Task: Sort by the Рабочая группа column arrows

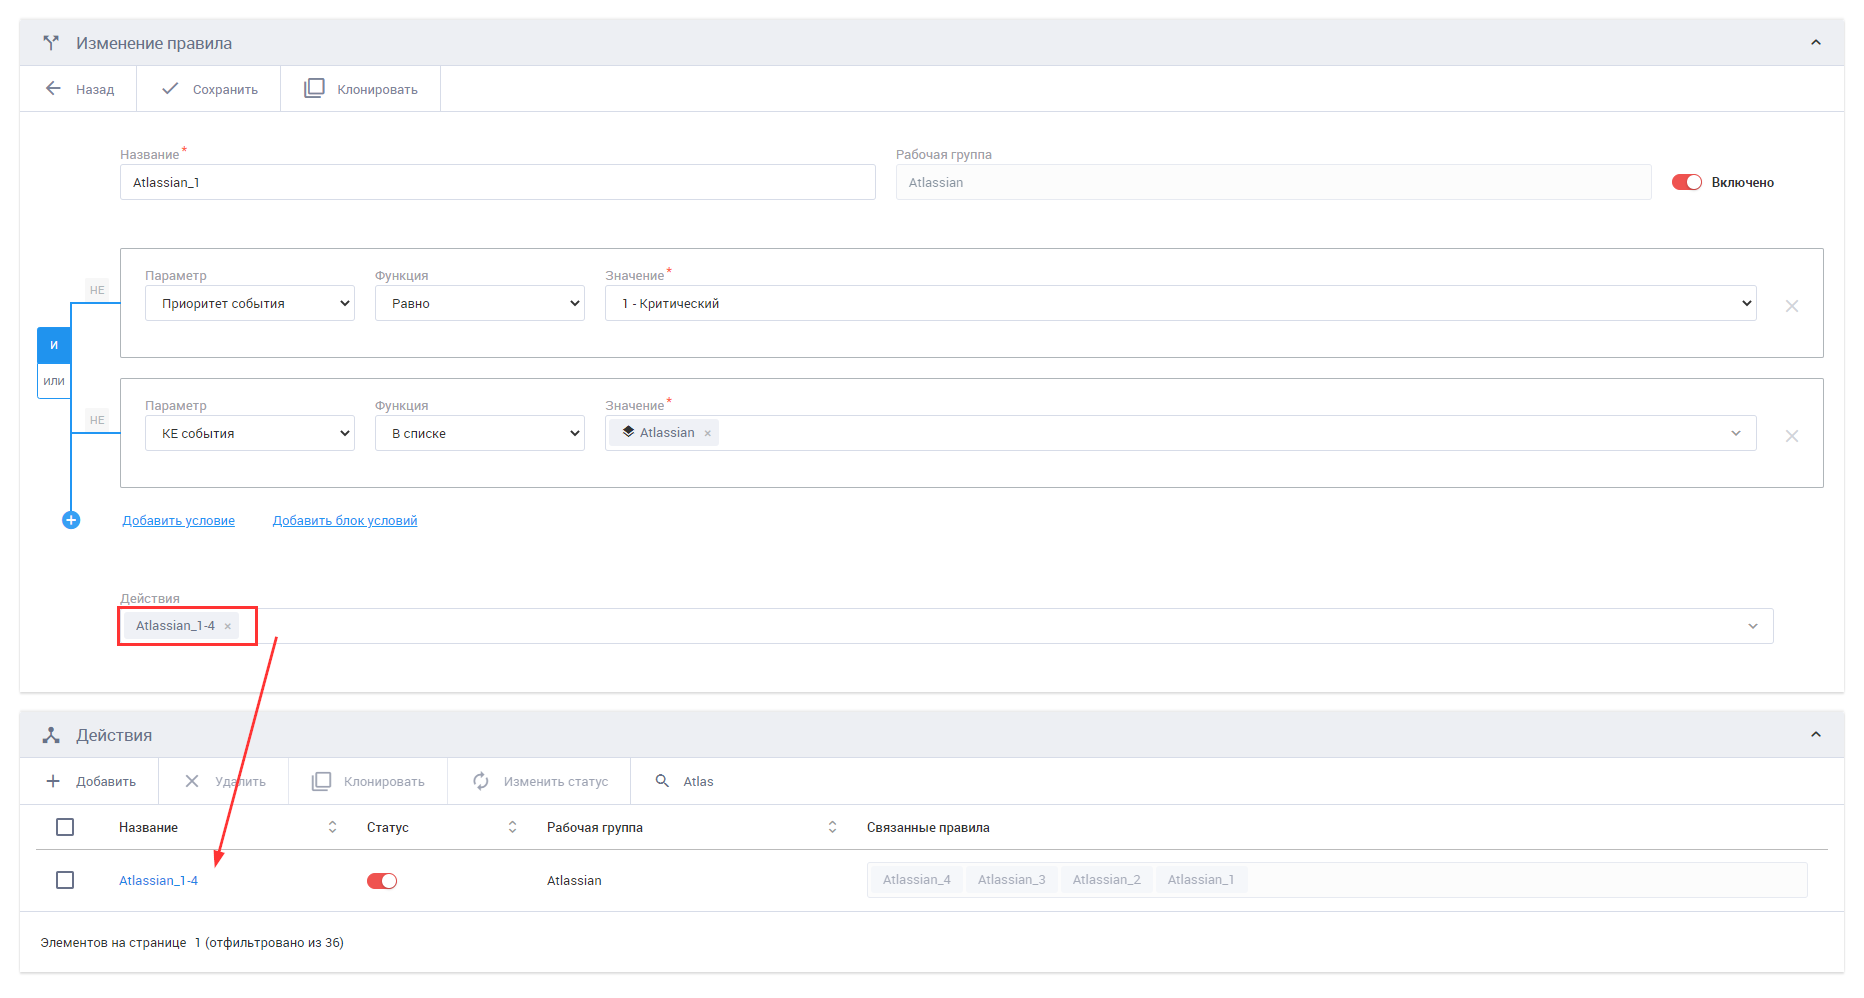Action: pyautogui.click(x=832, y=827)
